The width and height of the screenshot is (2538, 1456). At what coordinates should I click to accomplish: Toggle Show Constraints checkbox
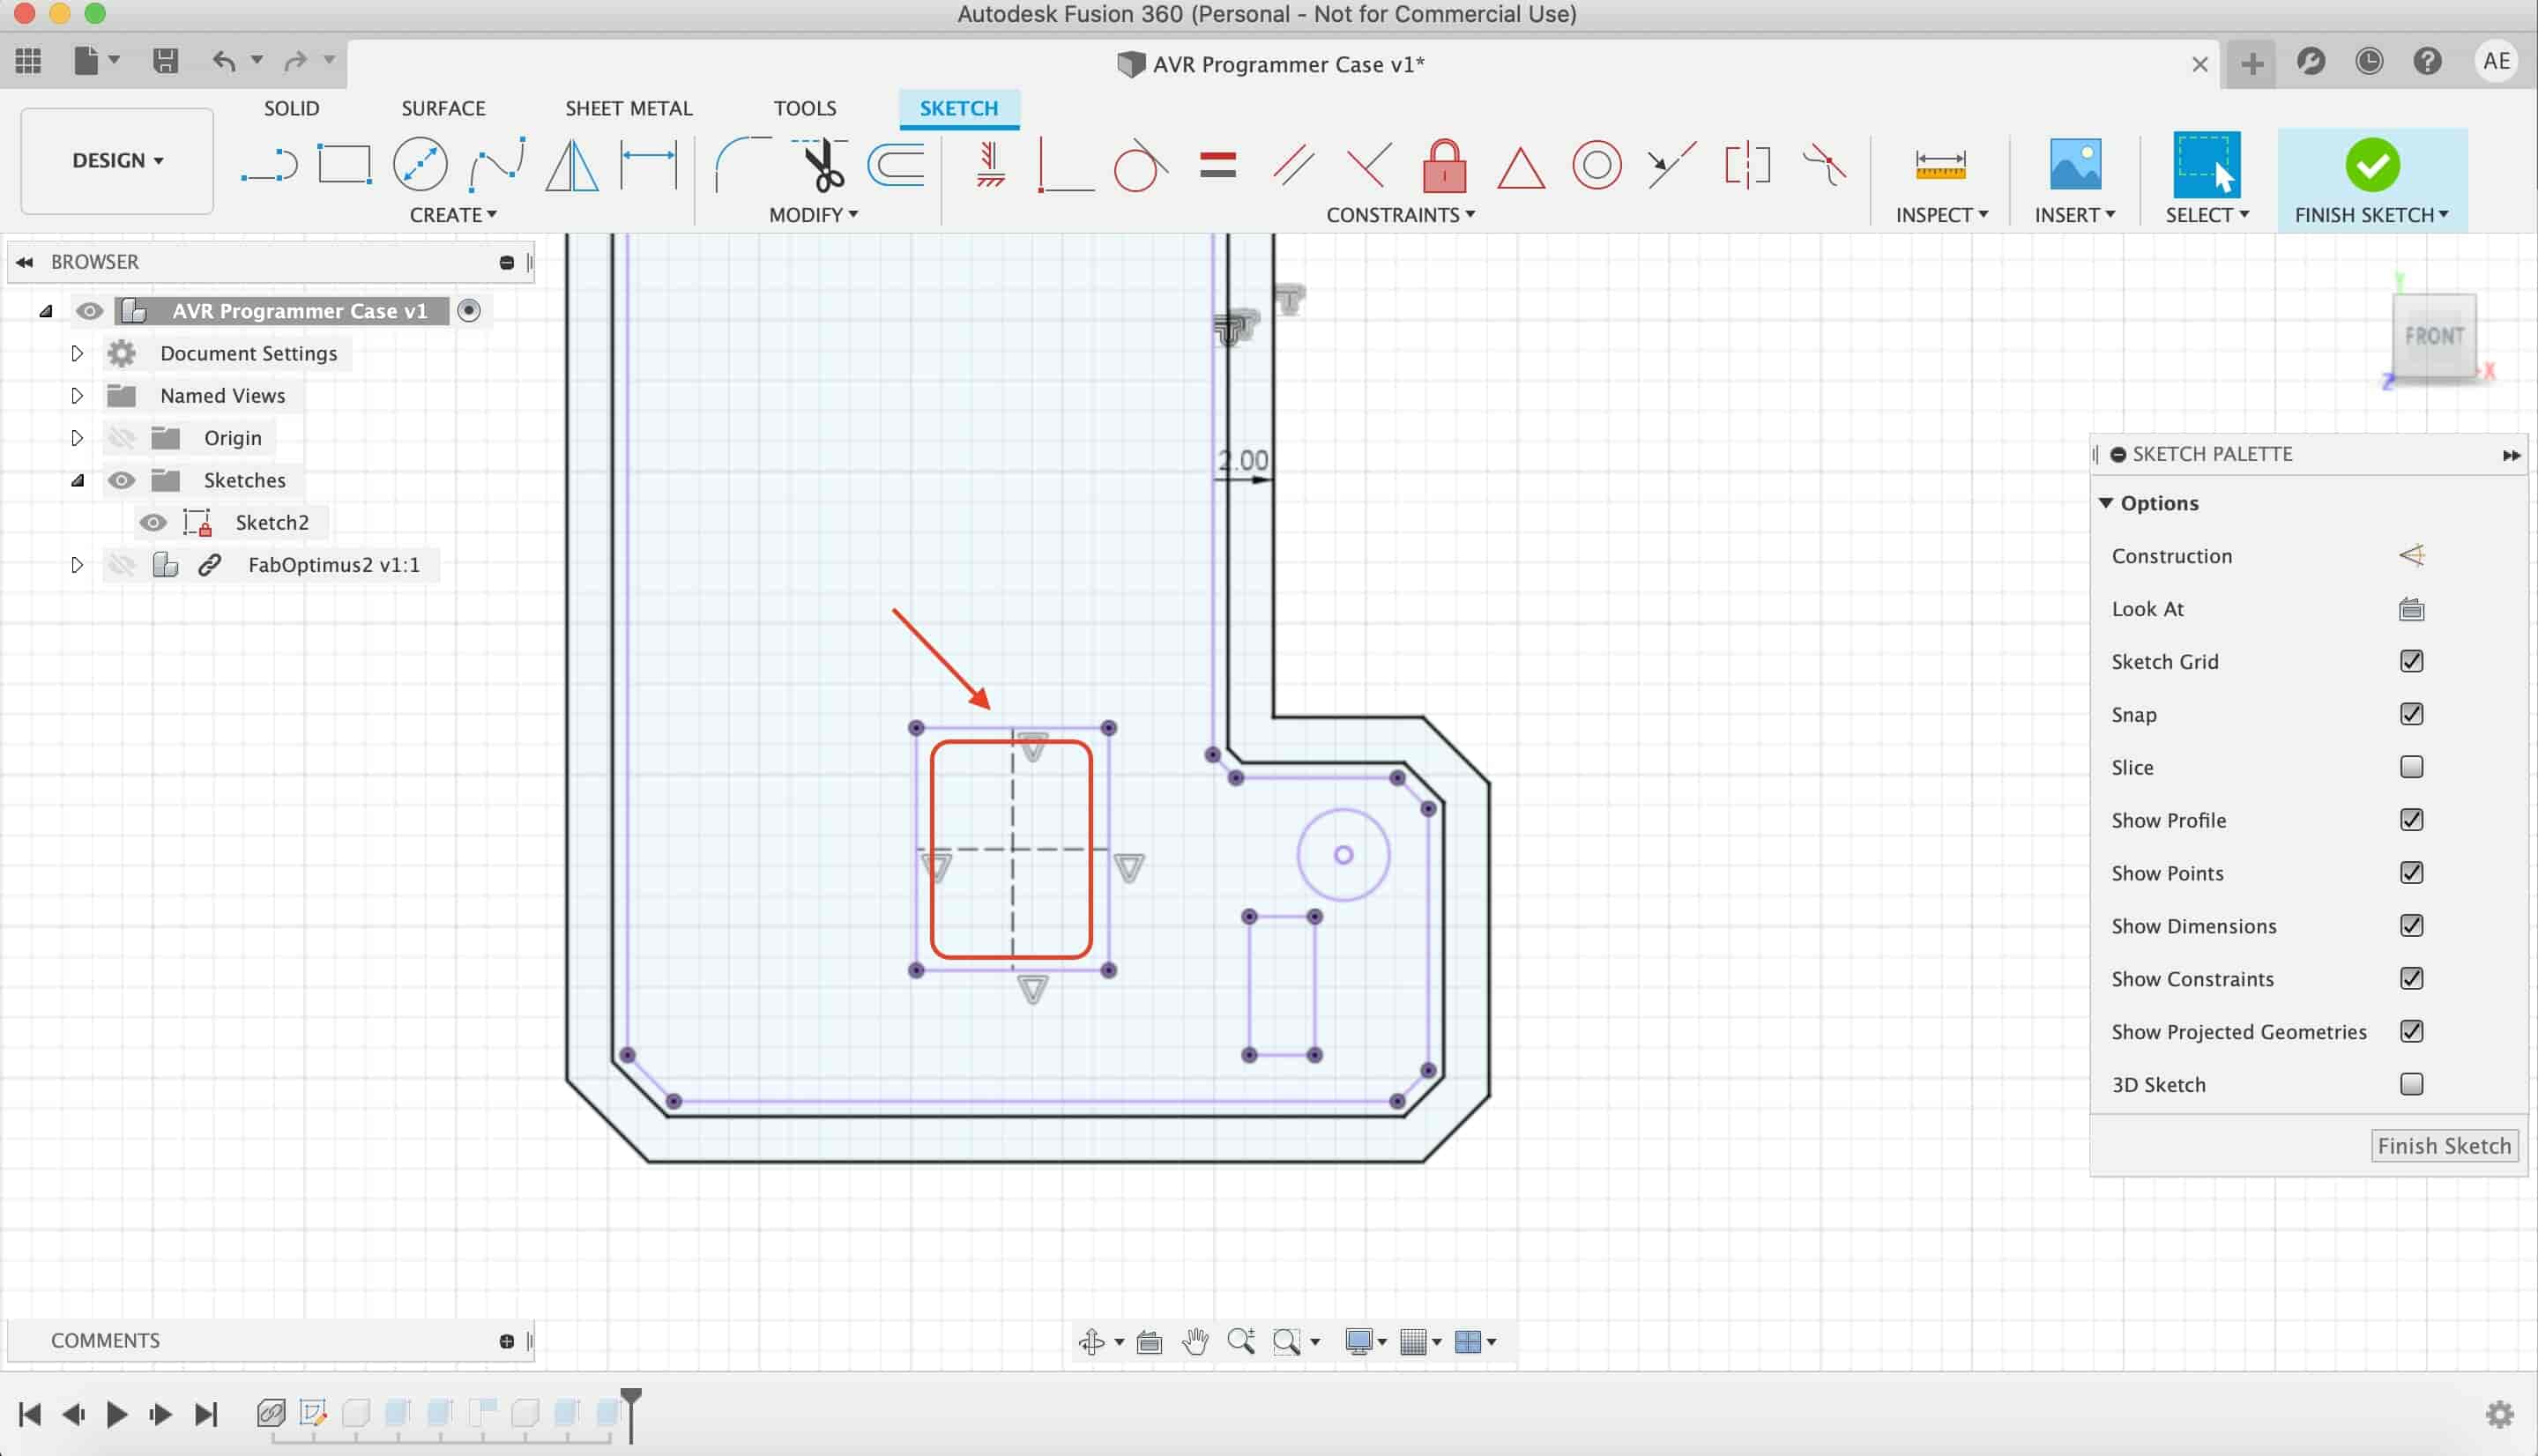2411,979
